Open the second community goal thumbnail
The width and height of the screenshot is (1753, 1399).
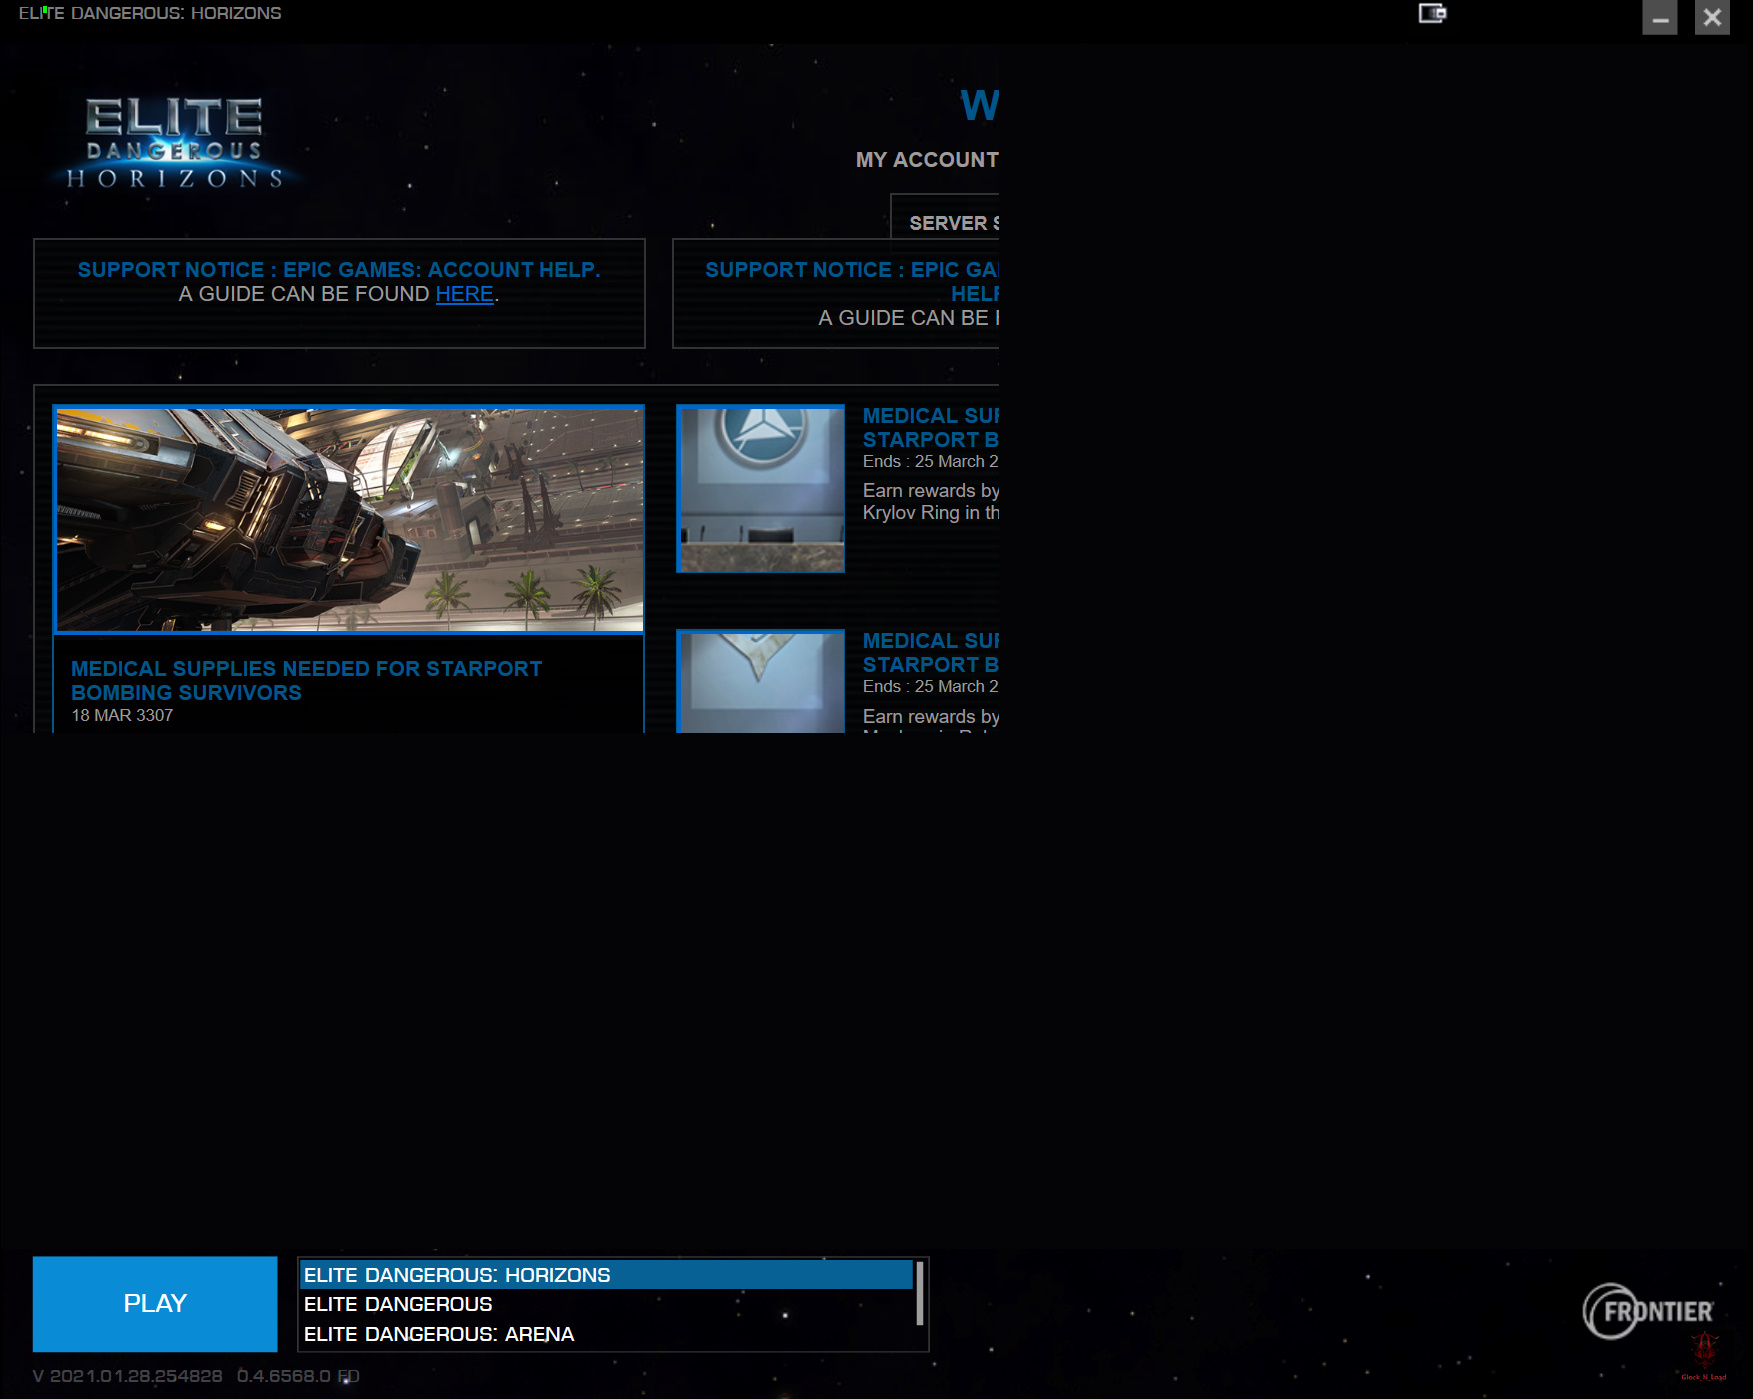coord(761,681)
